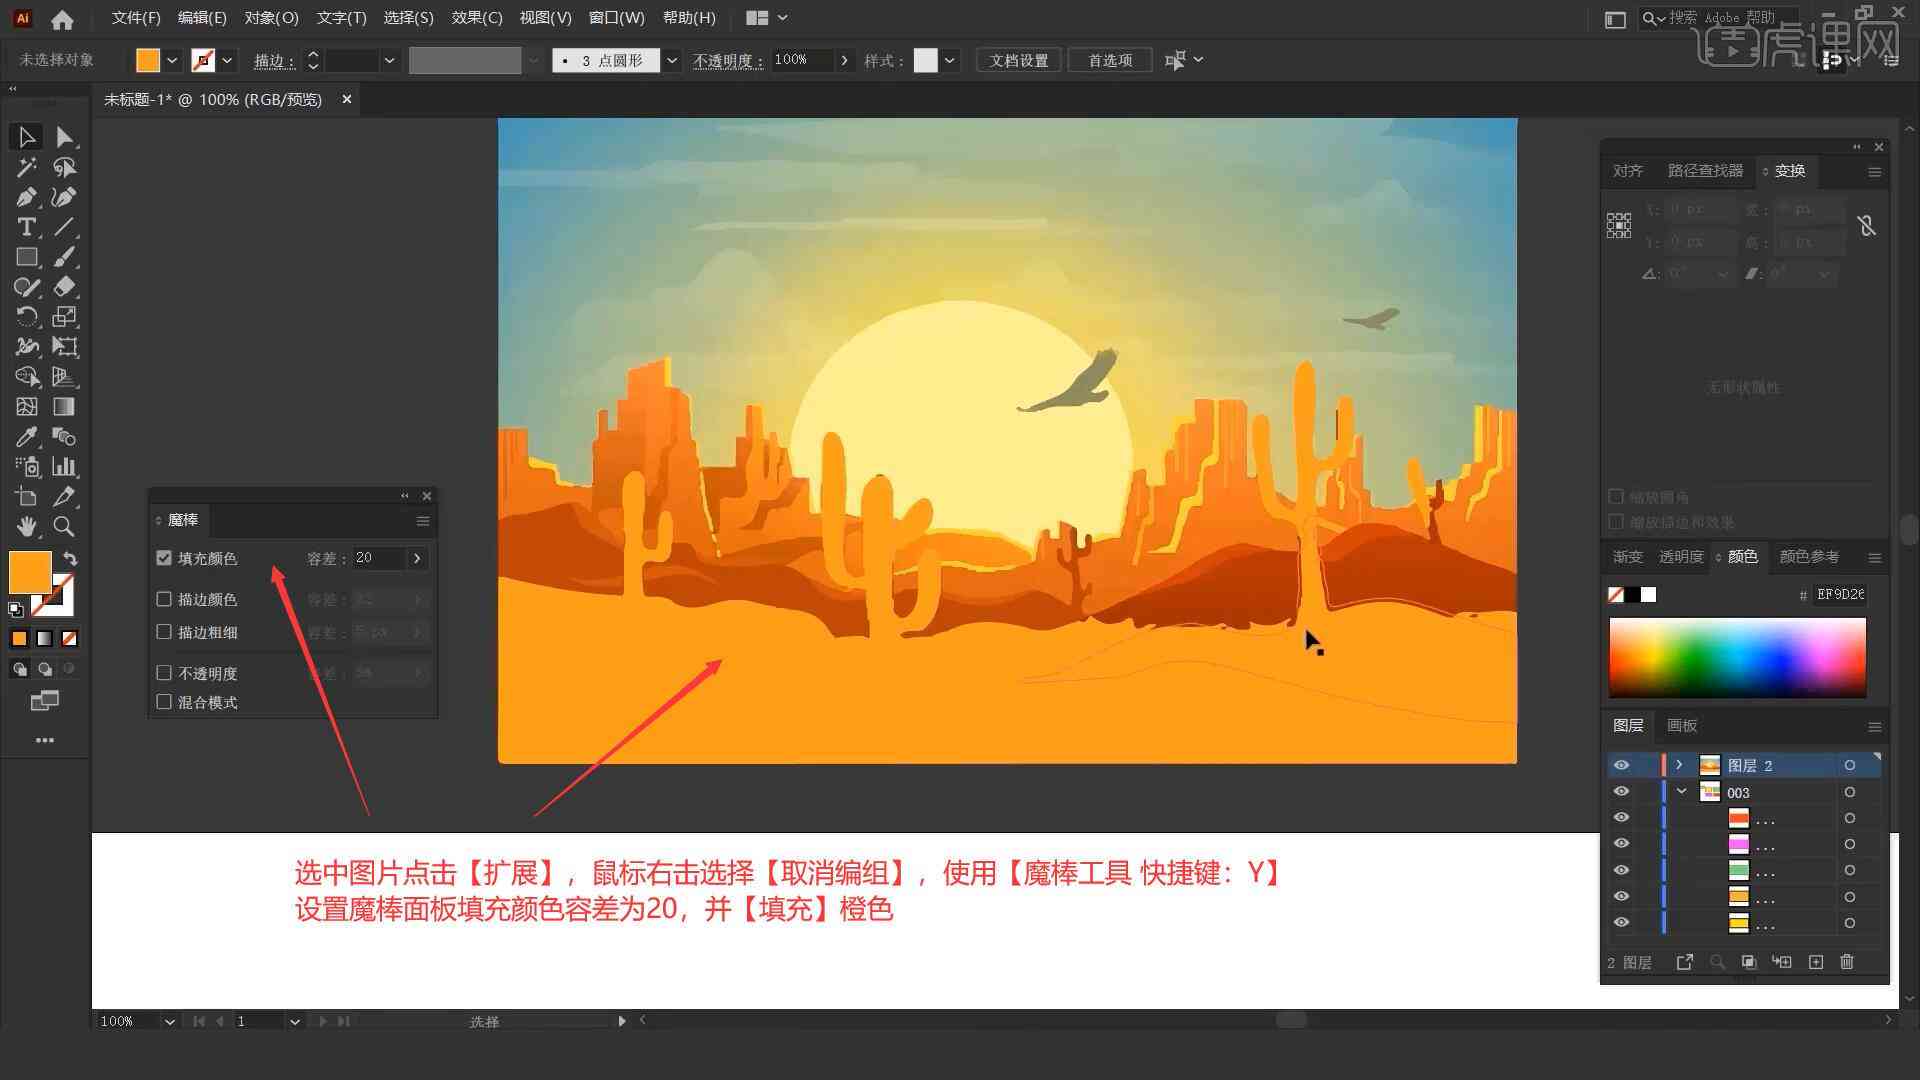The width and height of the screenshot is (1920, 1080).
Task: Enable 描边颜色 checkbox in Magic Wand
Action: 164,599
